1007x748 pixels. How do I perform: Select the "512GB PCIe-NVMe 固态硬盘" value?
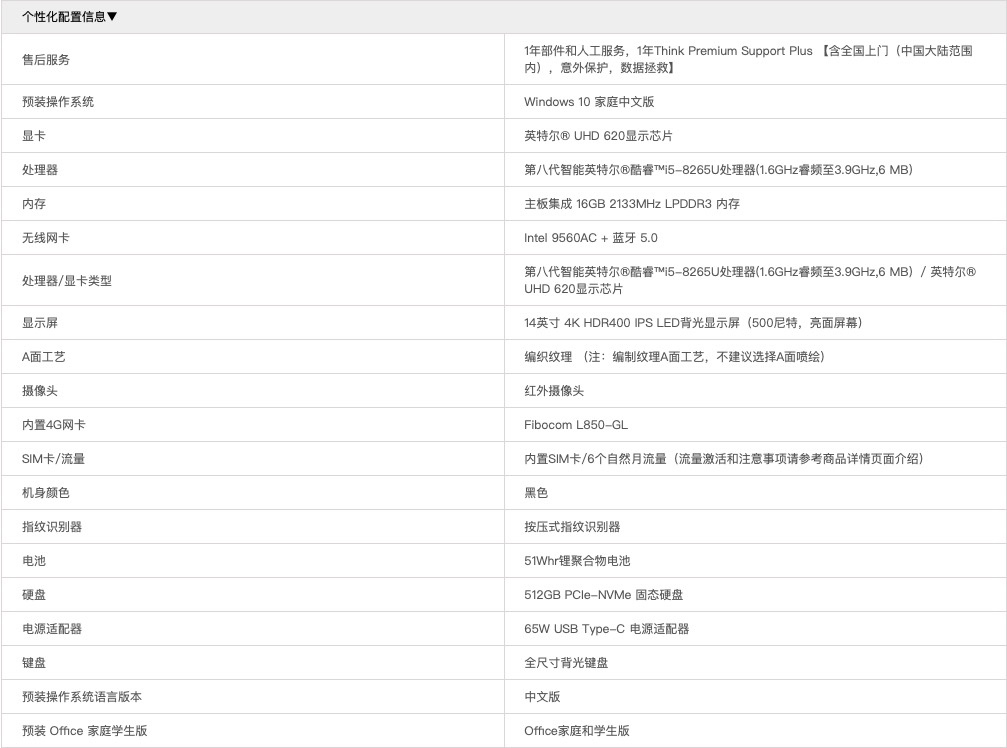click(604, 595)
